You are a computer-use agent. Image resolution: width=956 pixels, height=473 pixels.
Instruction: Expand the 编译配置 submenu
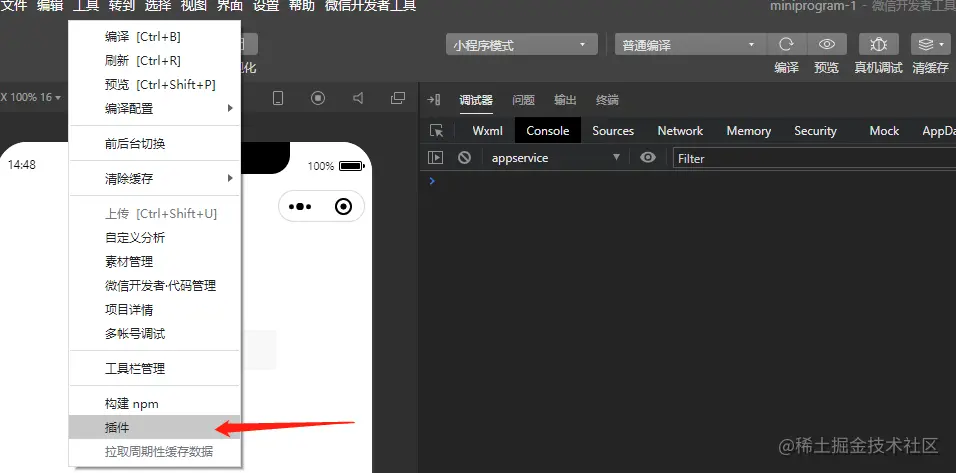point(155,108)
